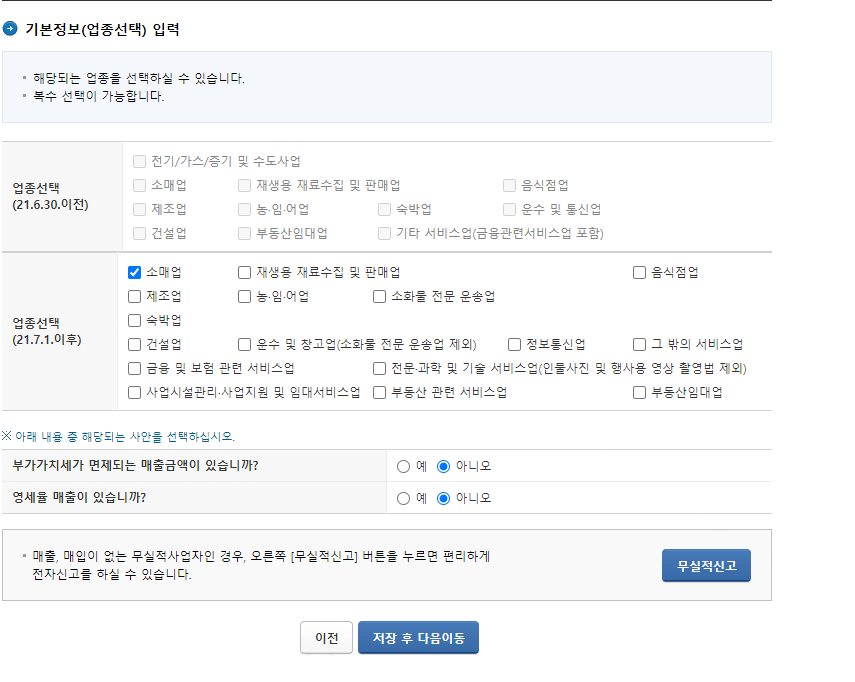Enable 전문·과학 및 기술 서비스업 checkbox

[x=379, y=368]
